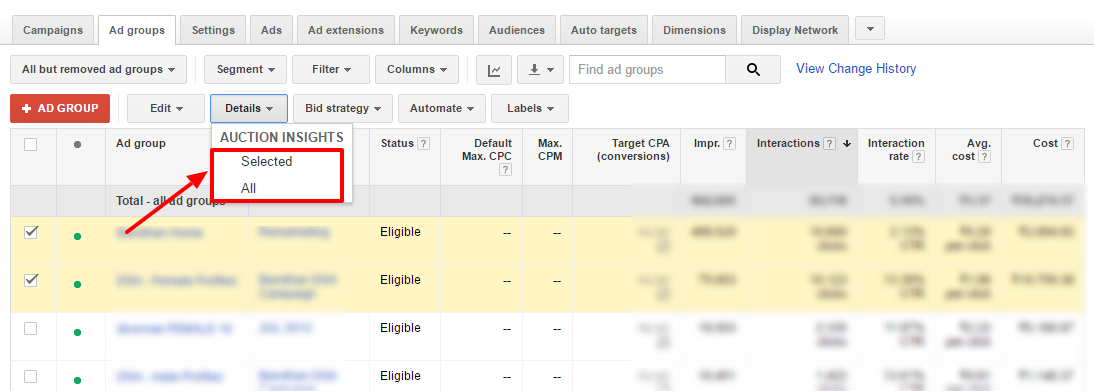
Task: Switch to the Keywords tab
Action: tap(436, 31)
